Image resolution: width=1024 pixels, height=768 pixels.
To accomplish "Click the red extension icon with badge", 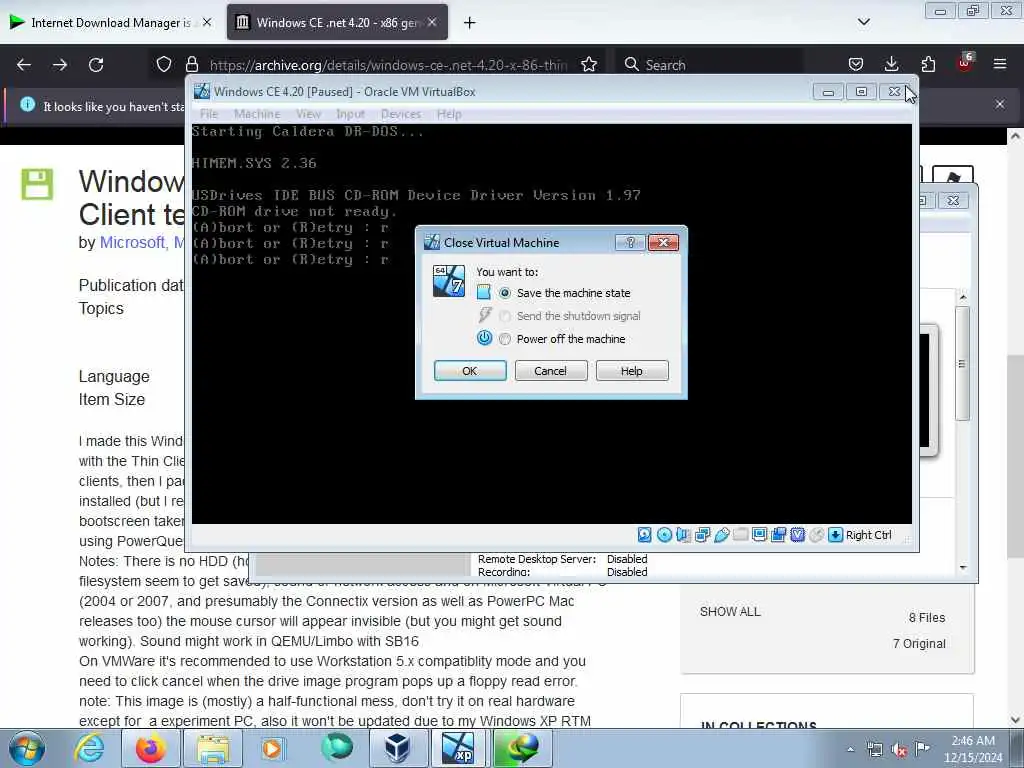I will [965, 63].
